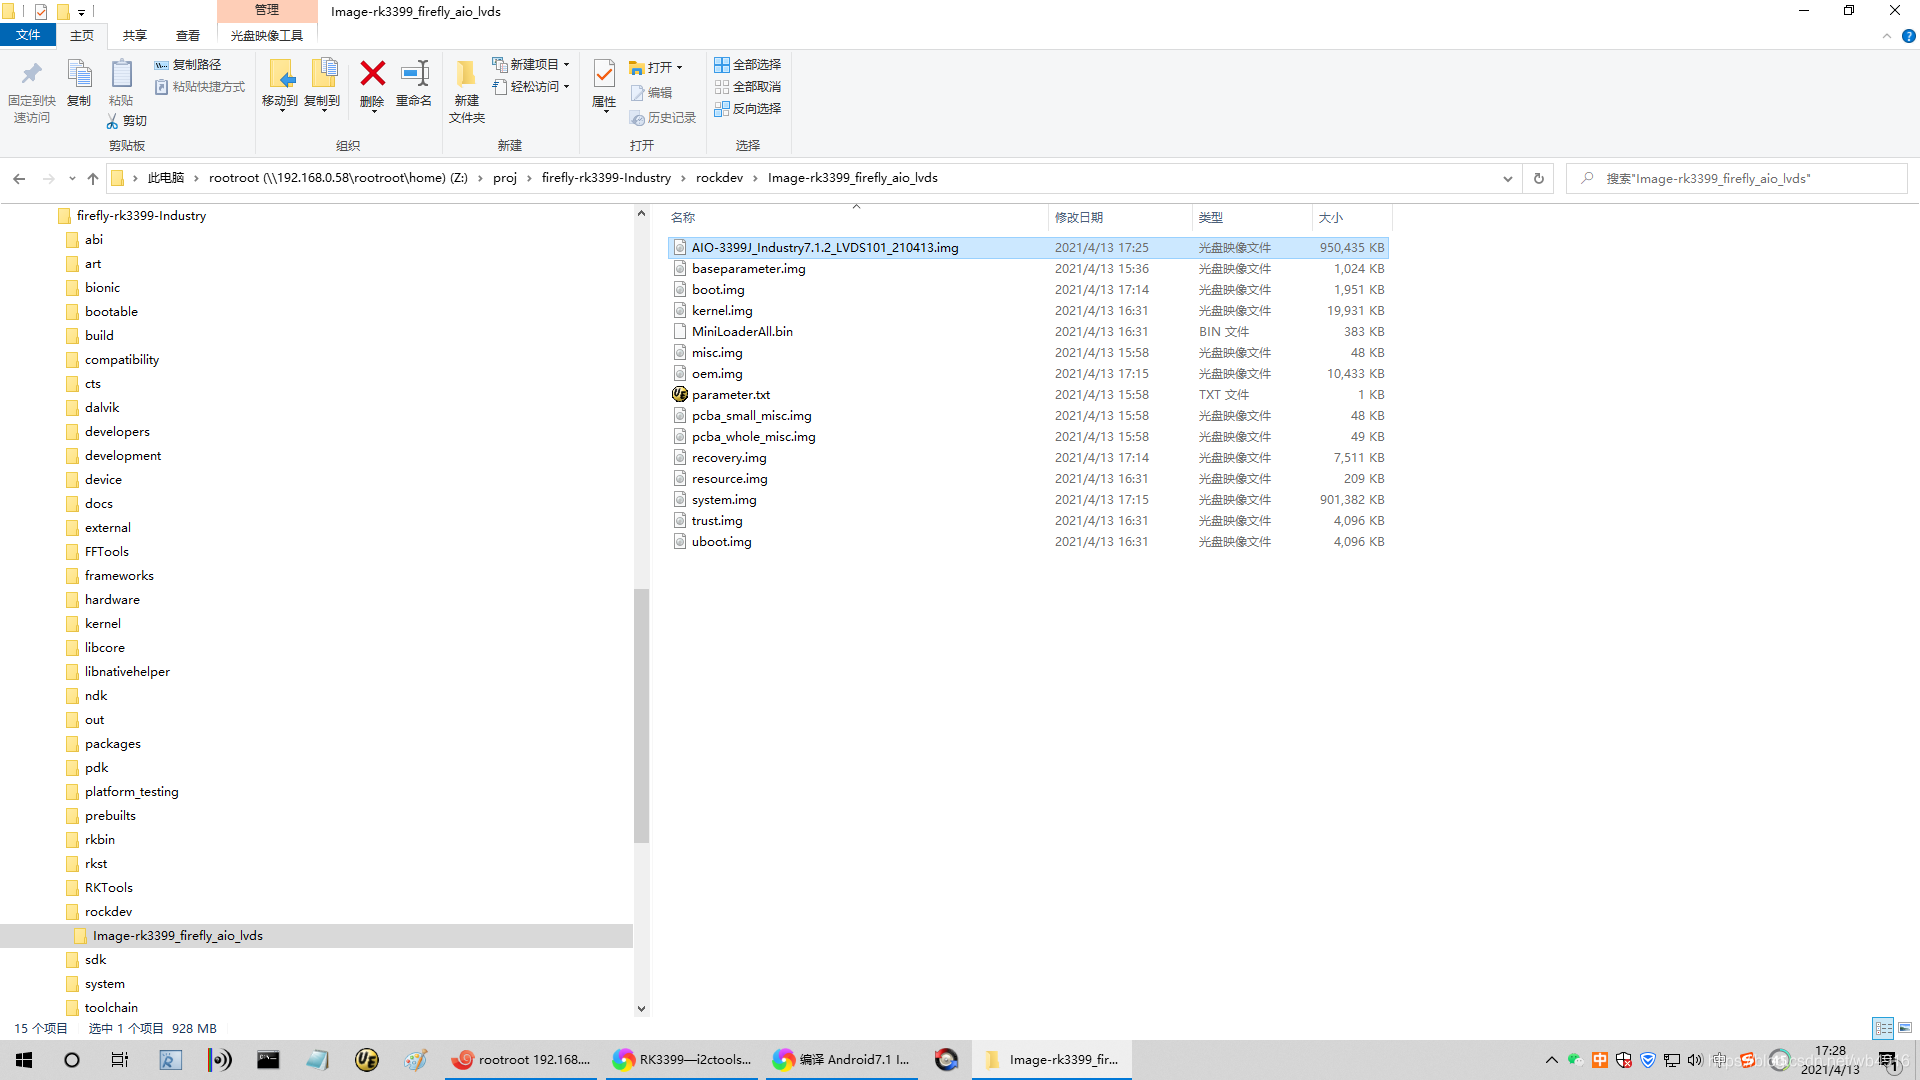Click the New Folder icon
1920x1080 pixels.
click(466, 74)
